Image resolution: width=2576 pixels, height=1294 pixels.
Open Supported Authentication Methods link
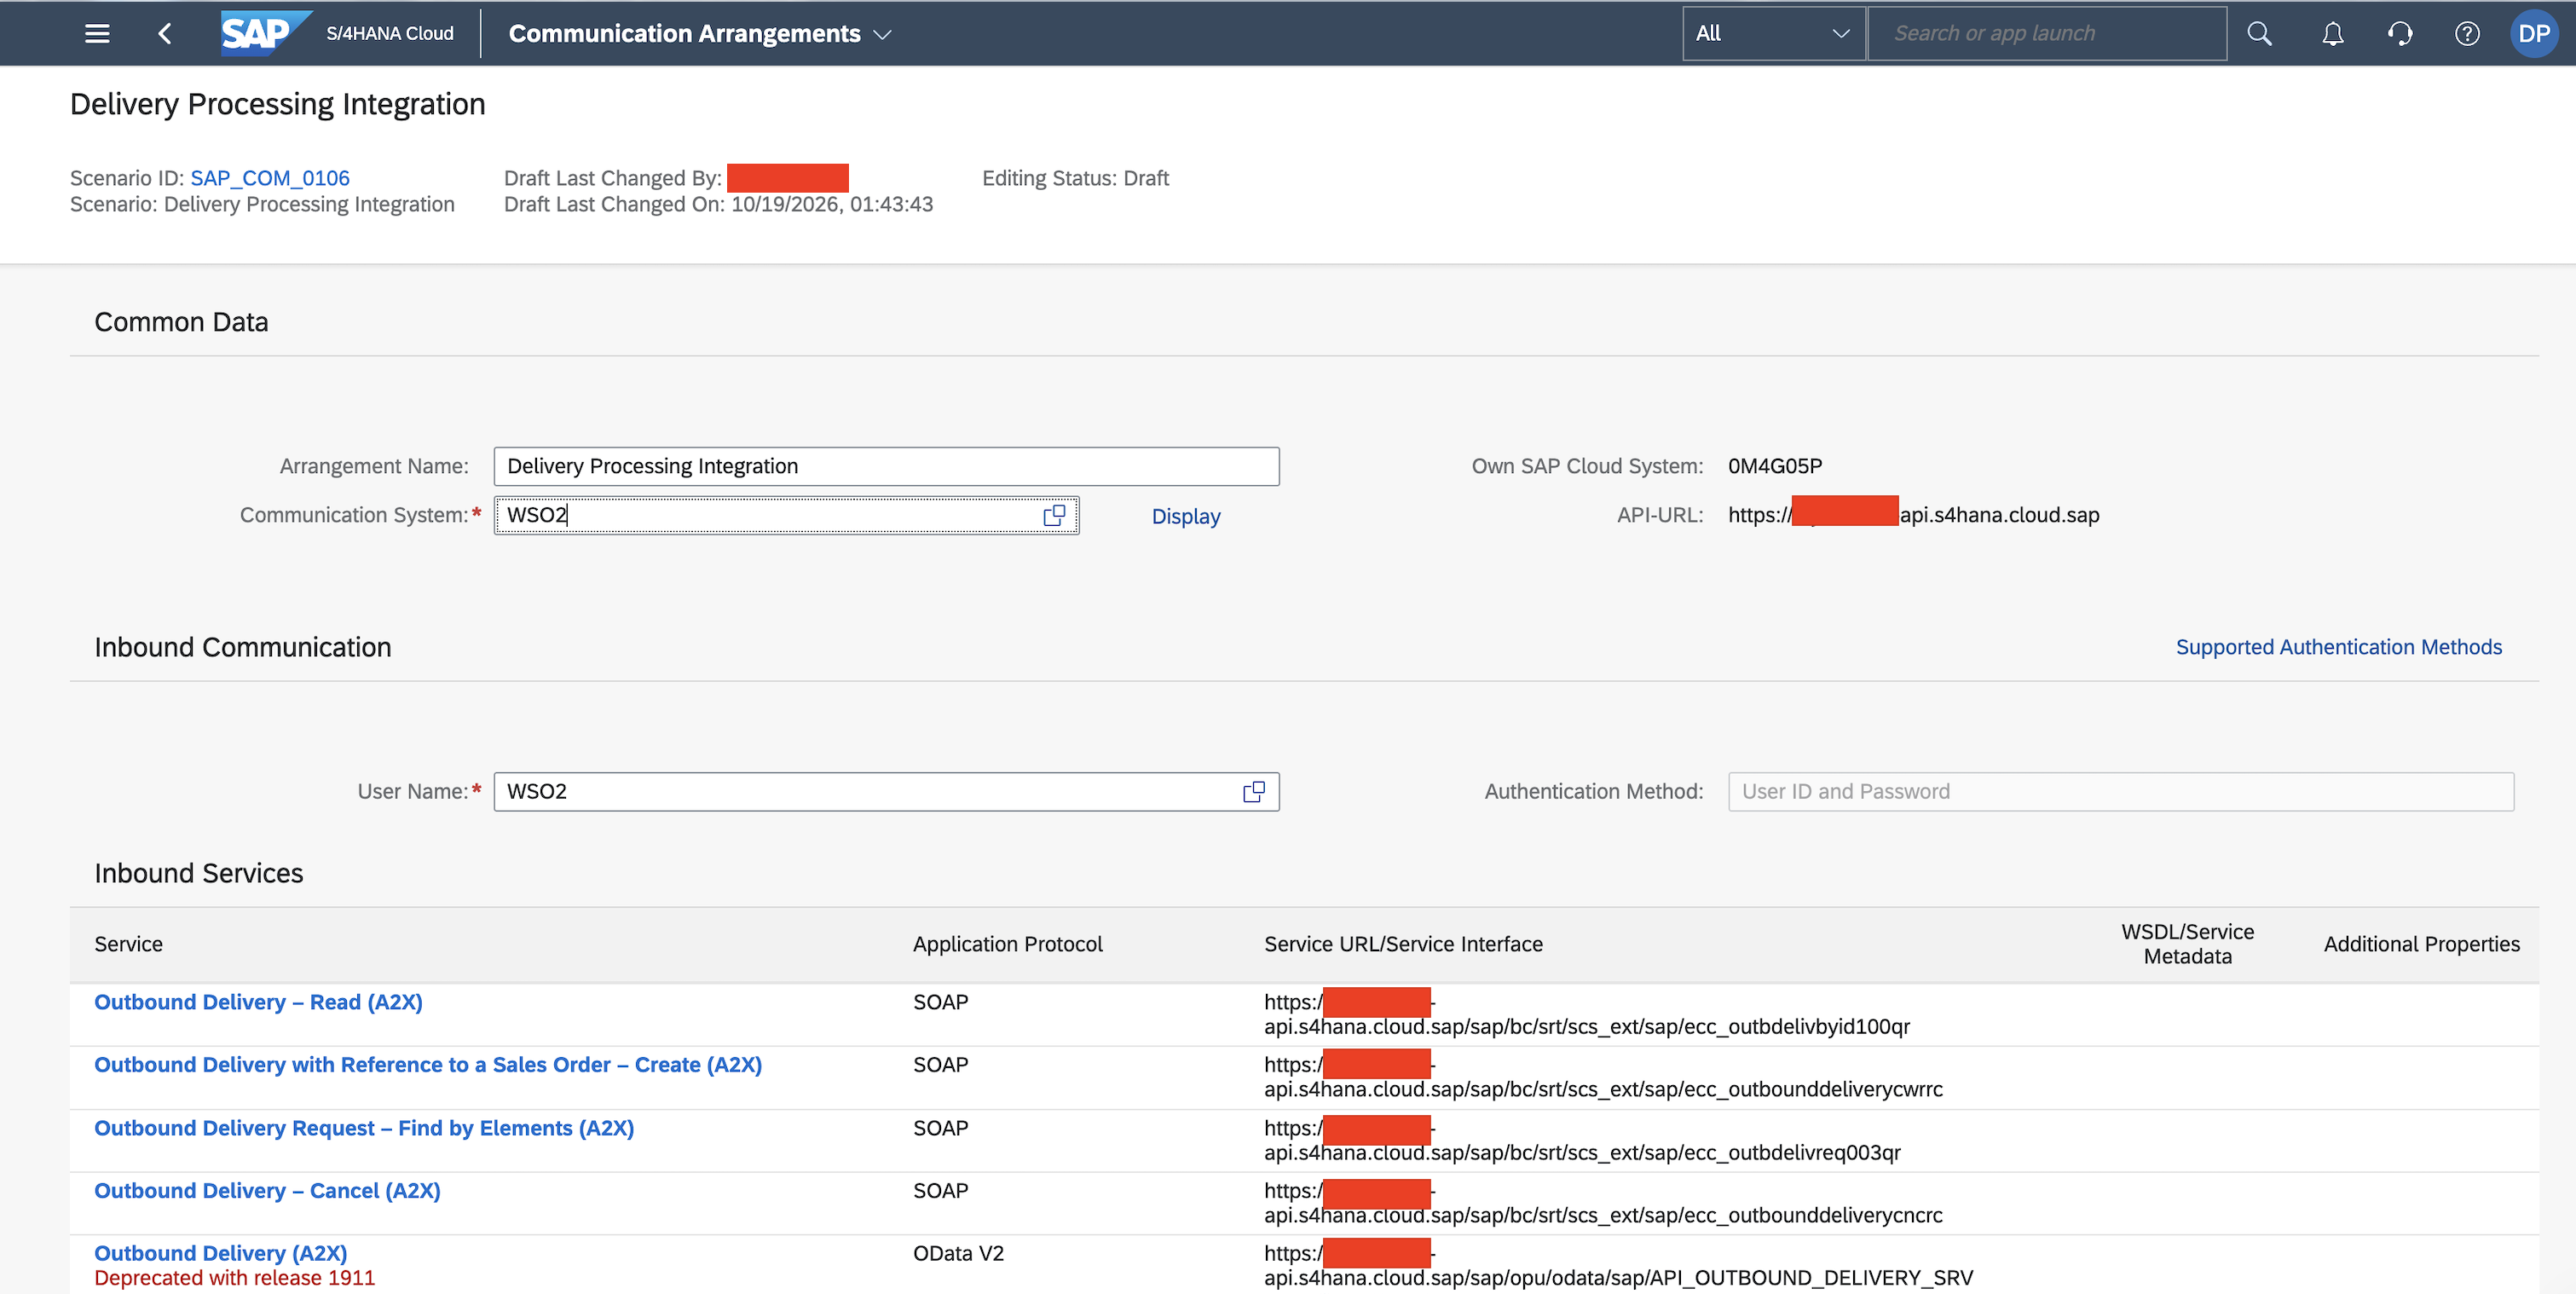tap(2338, 647)
